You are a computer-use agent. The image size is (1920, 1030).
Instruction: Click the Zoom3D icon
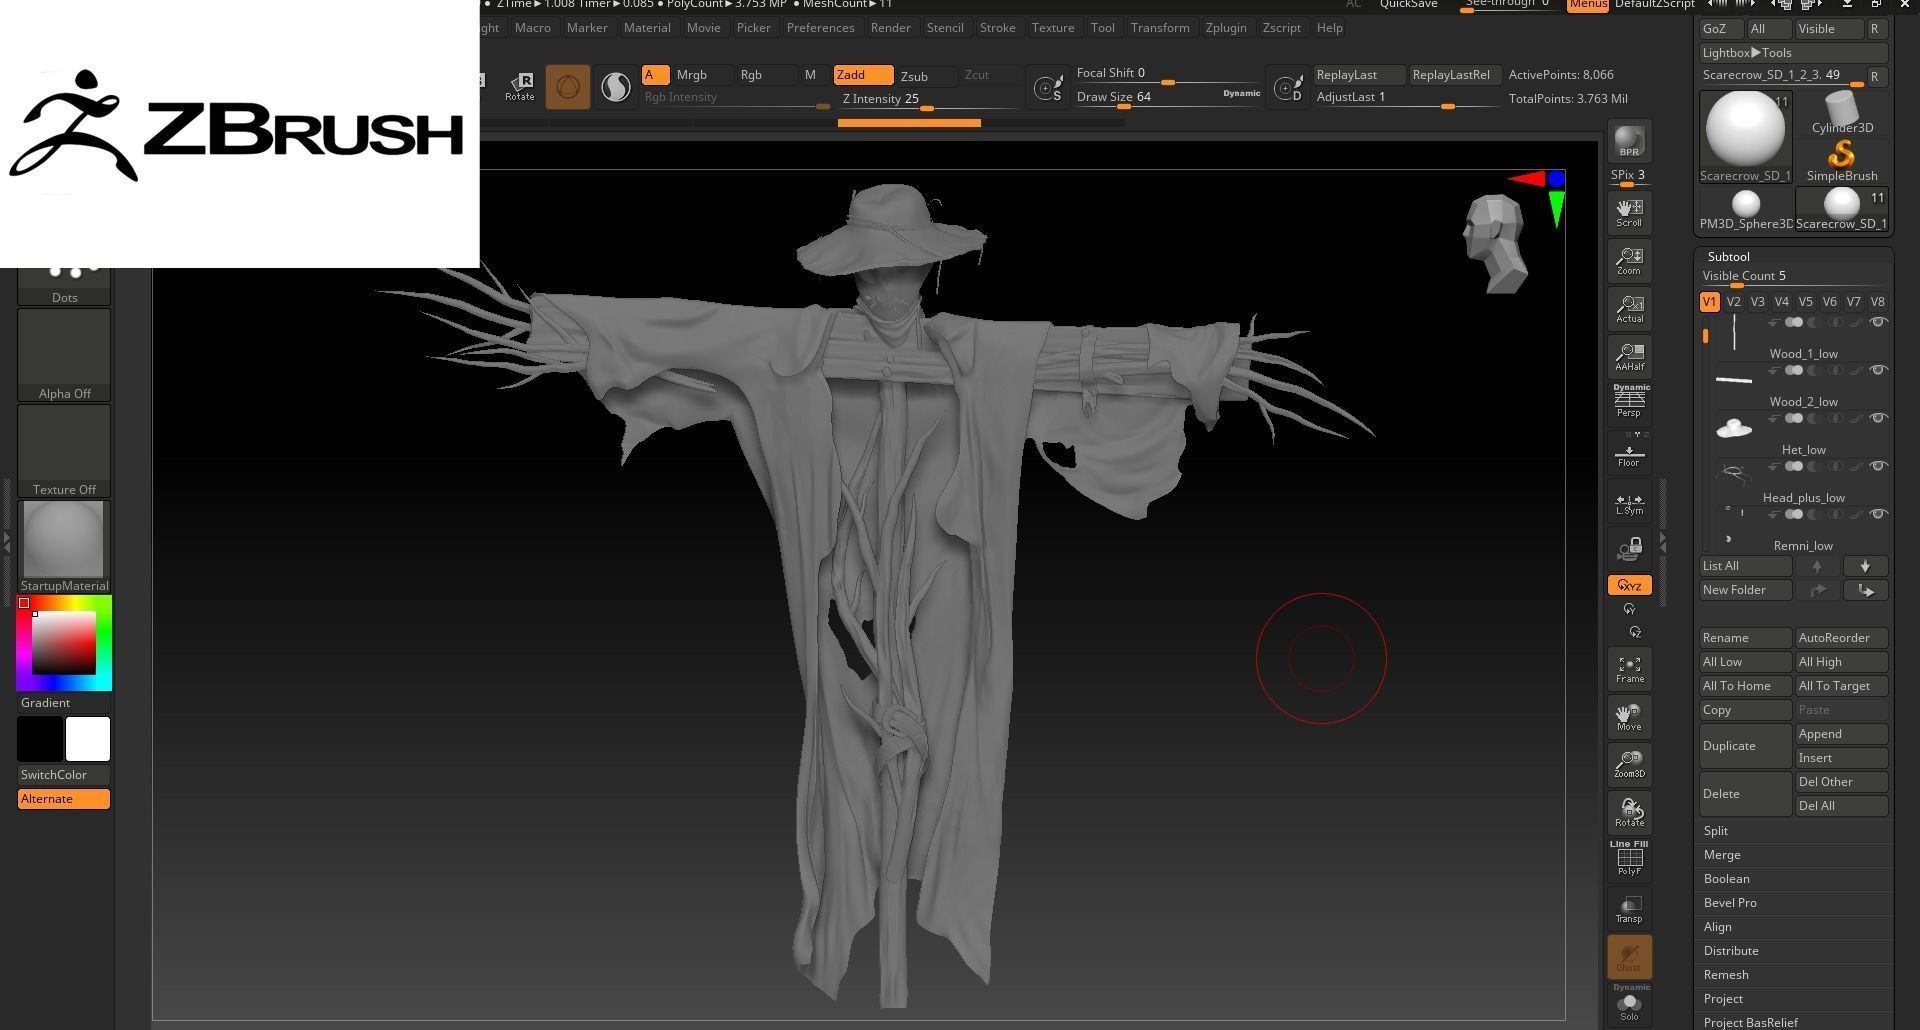point(1629,764)
